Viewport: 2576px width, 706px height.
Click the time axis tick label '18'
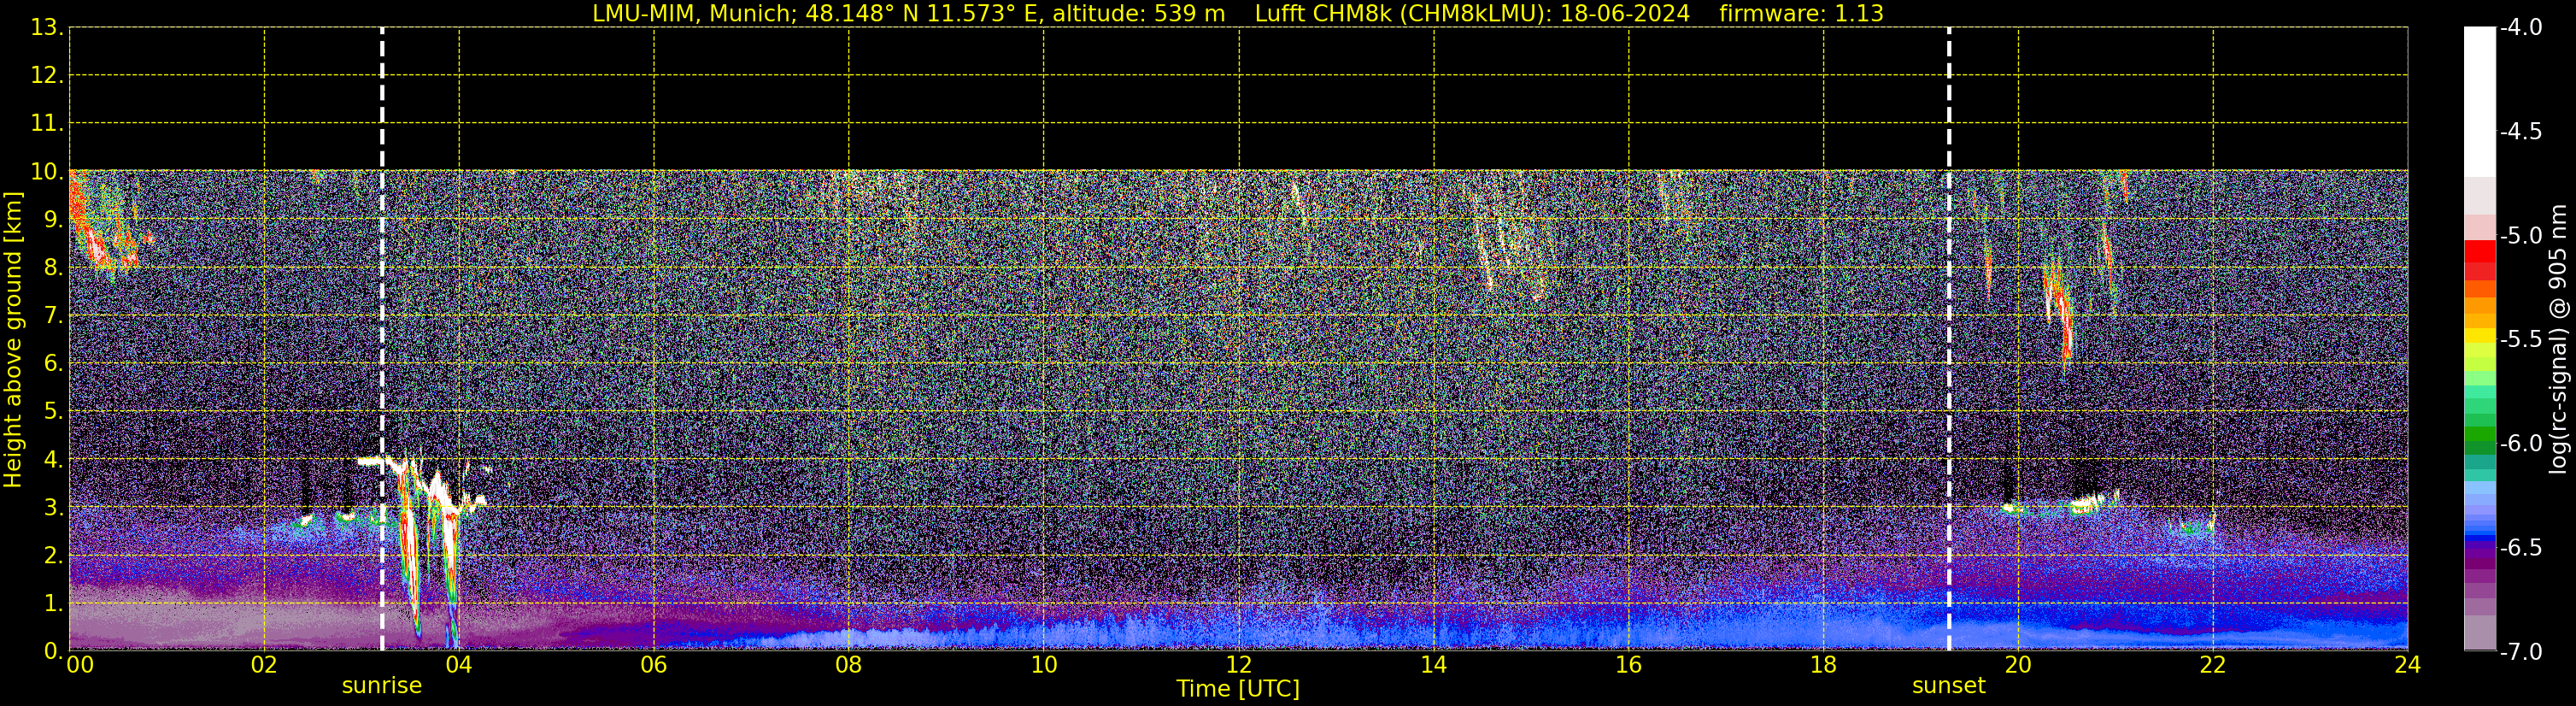tap(1824, 665)
